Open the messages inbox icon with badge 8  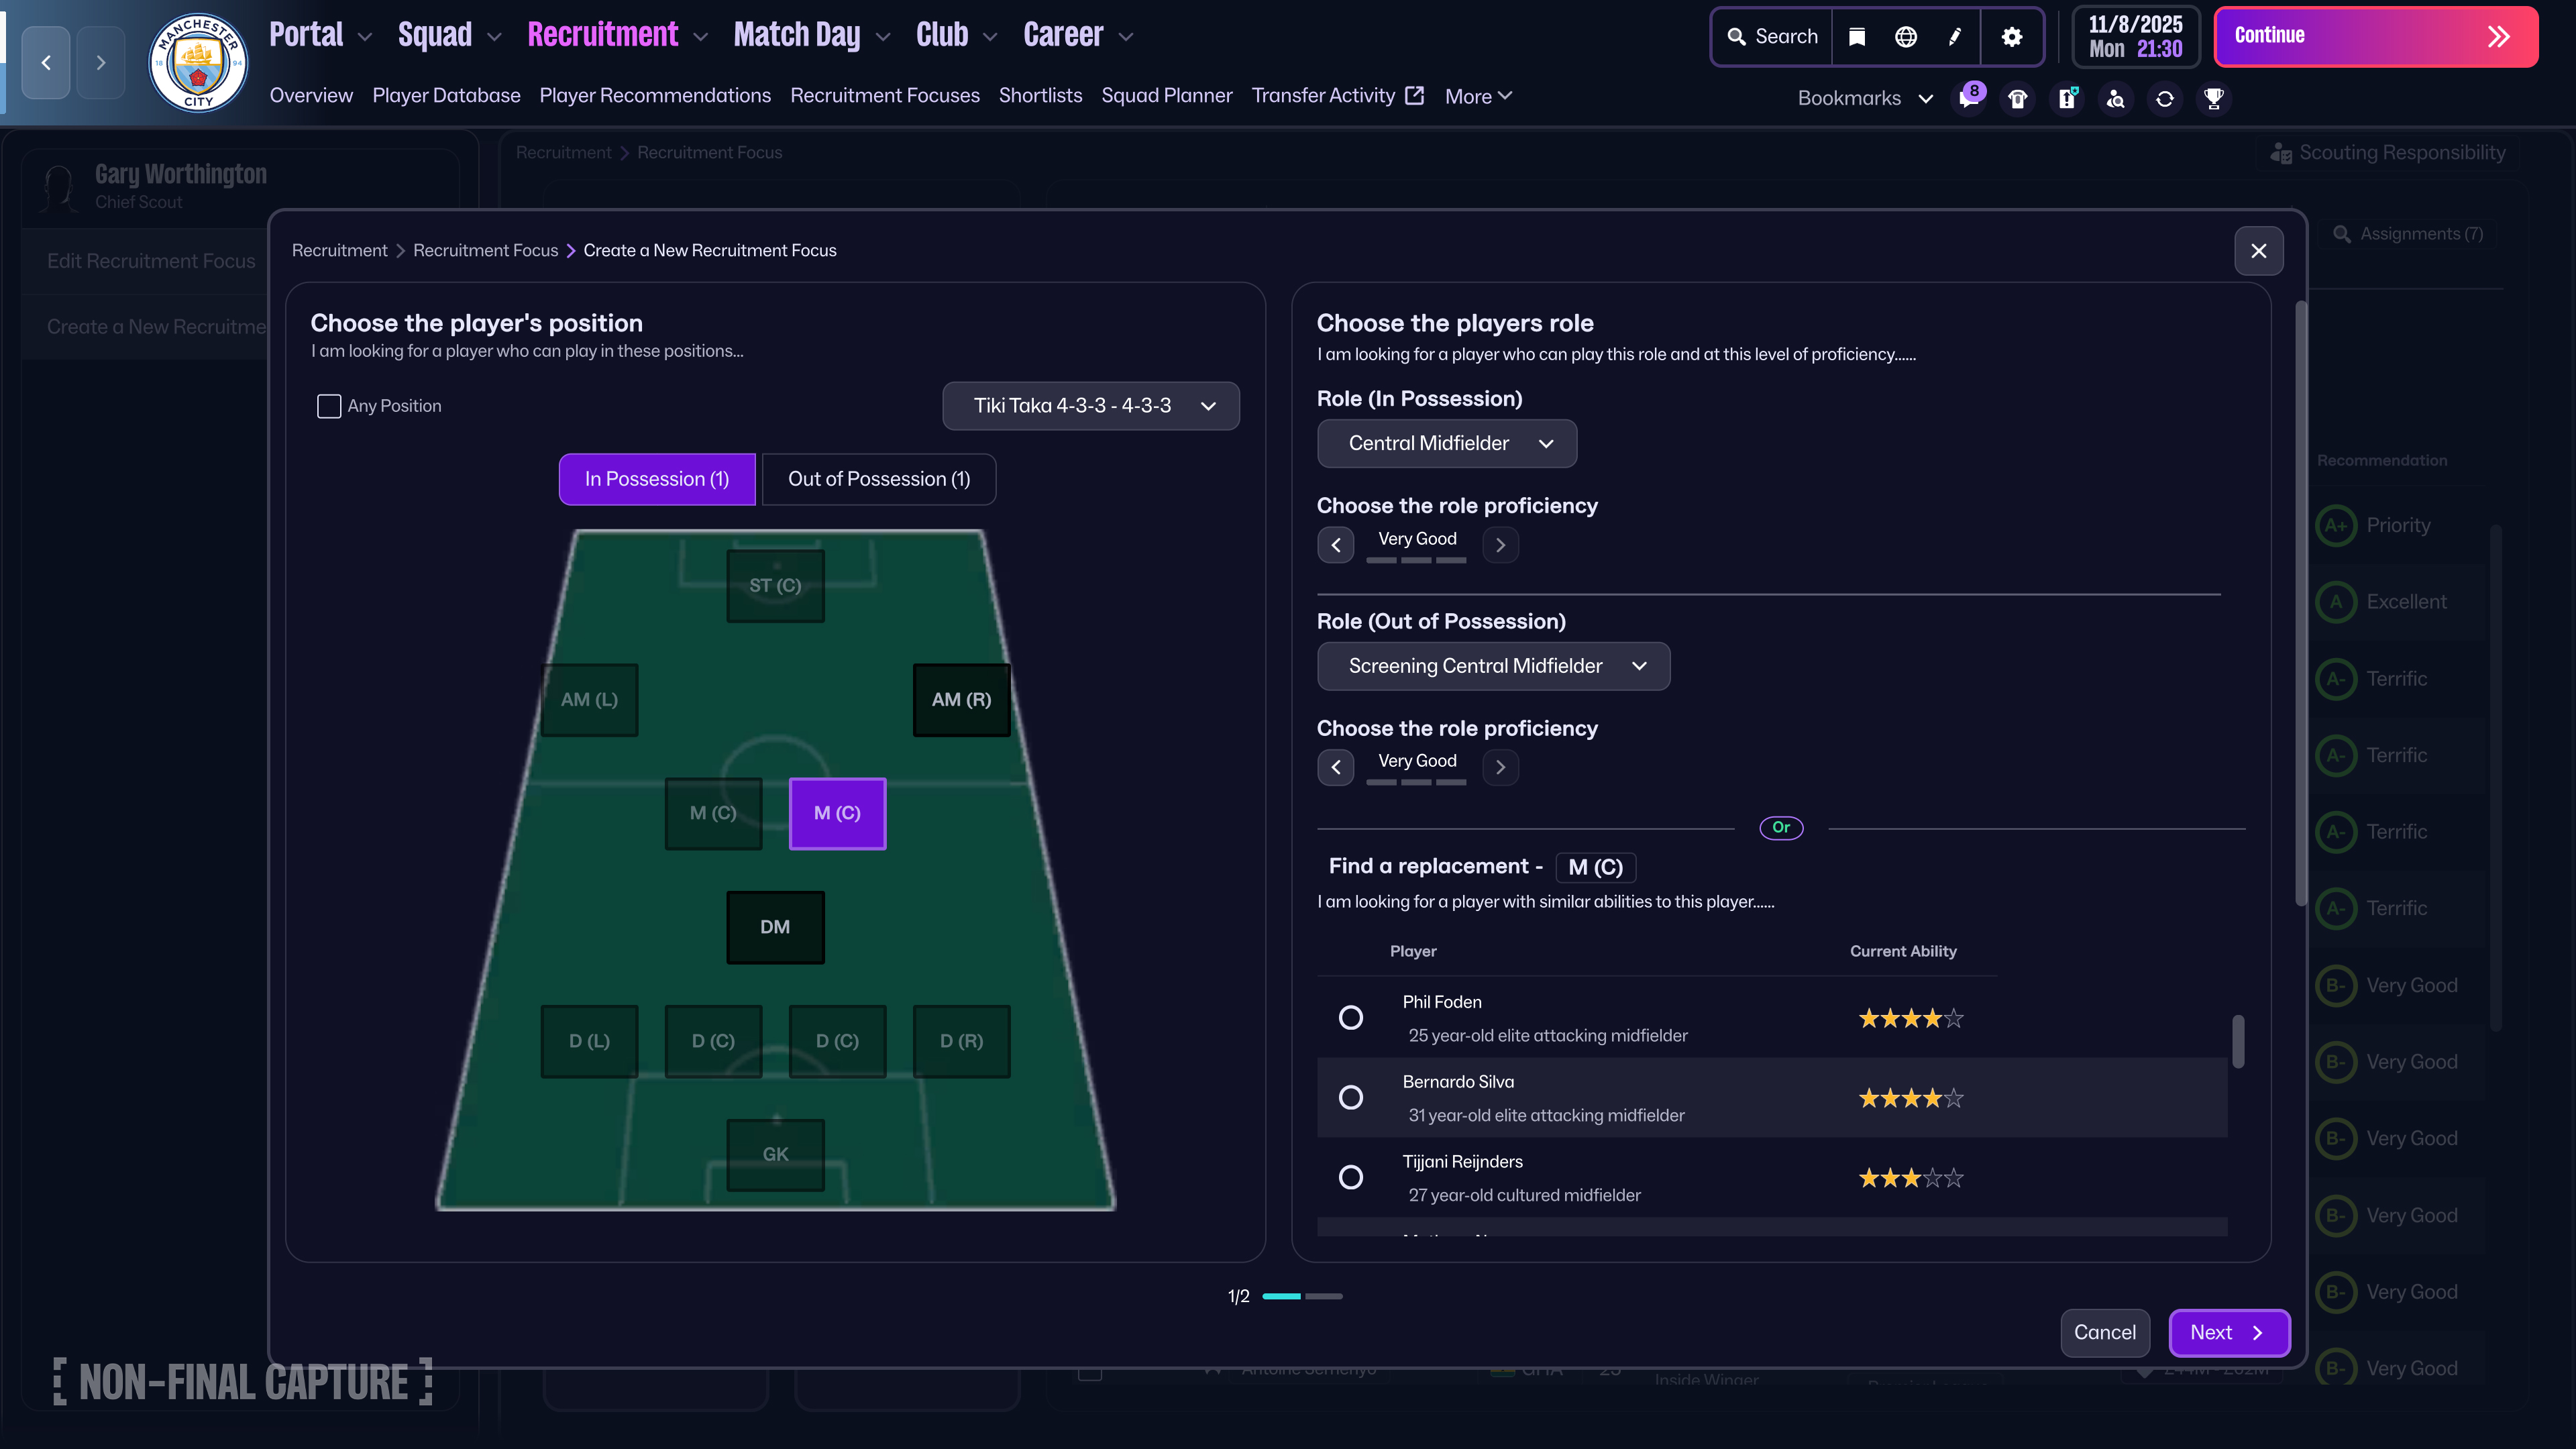(1969, 98)
